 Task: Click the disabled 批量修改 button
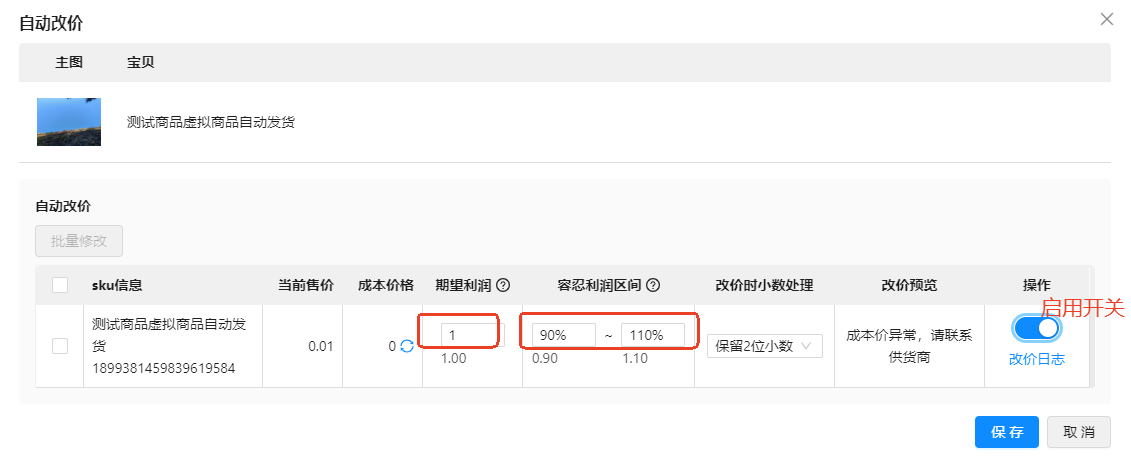(79, 241)
